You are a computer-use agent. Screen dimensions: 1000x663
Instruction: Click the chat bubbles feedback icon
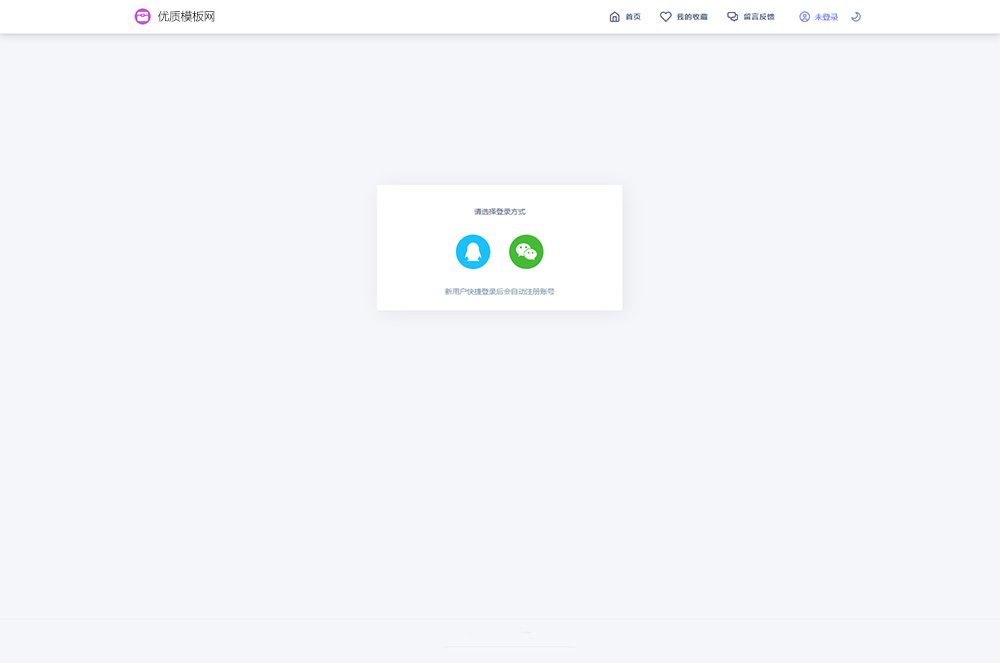733,17
